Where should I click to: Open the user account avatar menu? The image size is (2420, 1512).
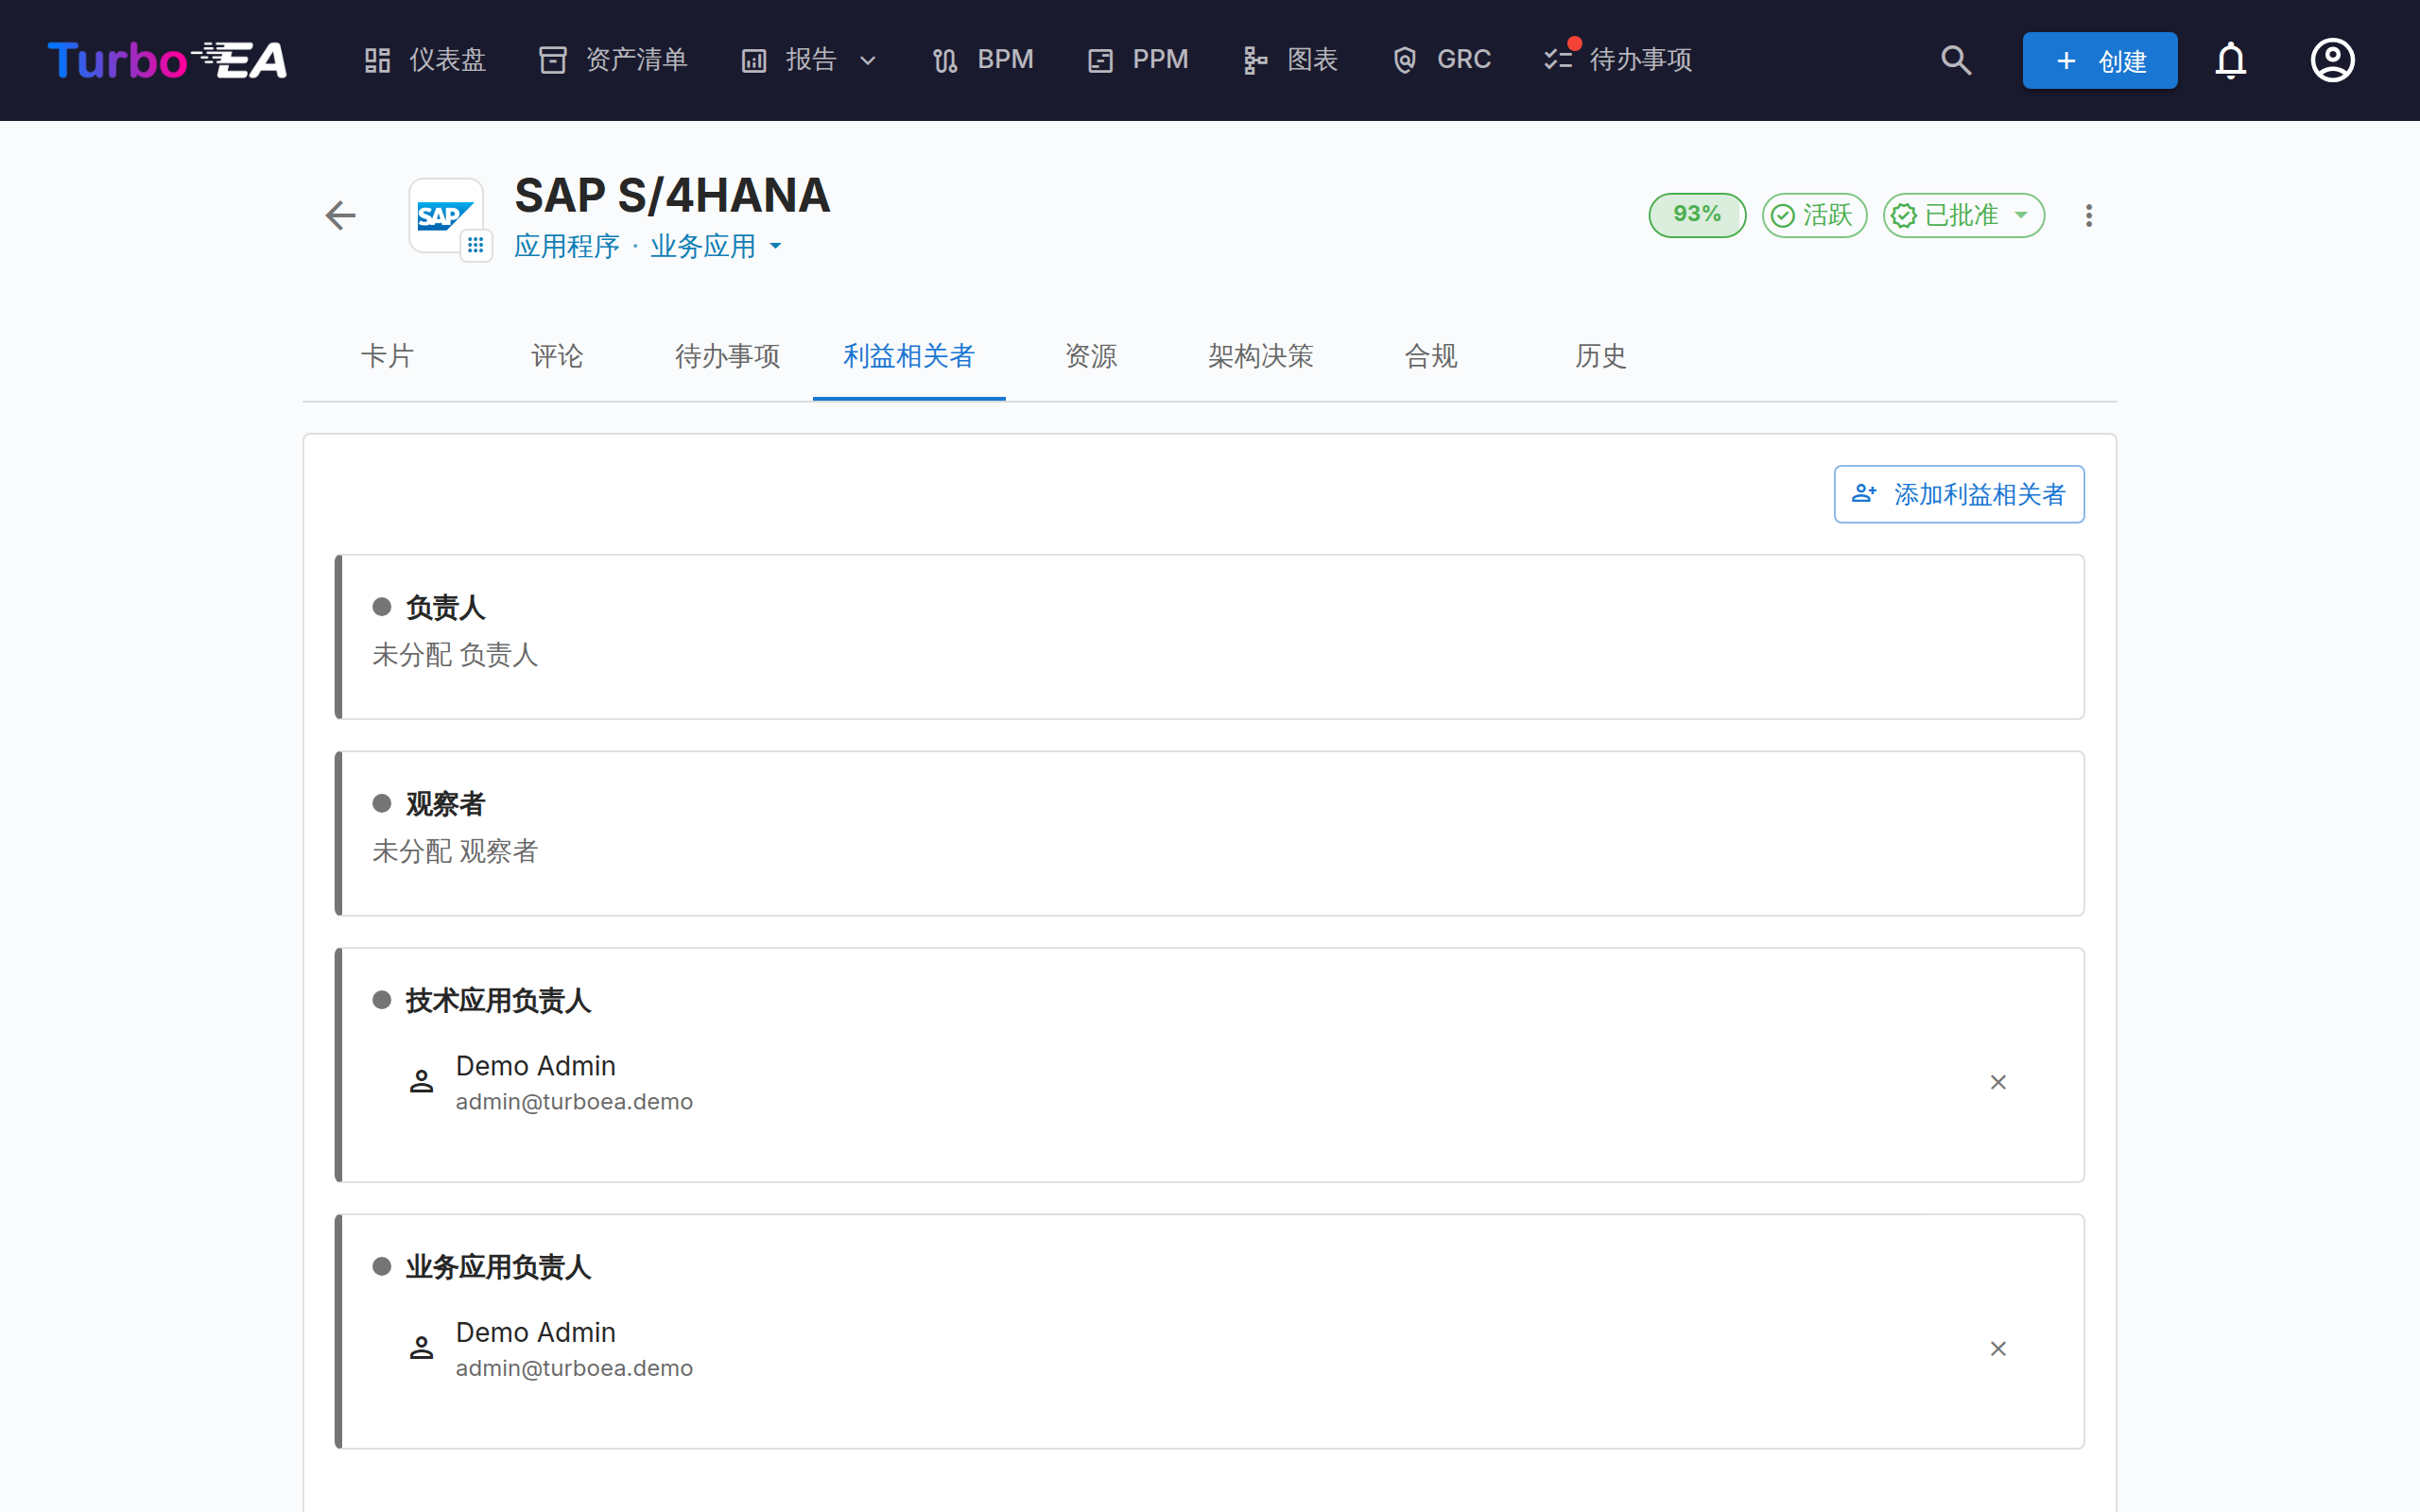click(x=2332, y=60)
